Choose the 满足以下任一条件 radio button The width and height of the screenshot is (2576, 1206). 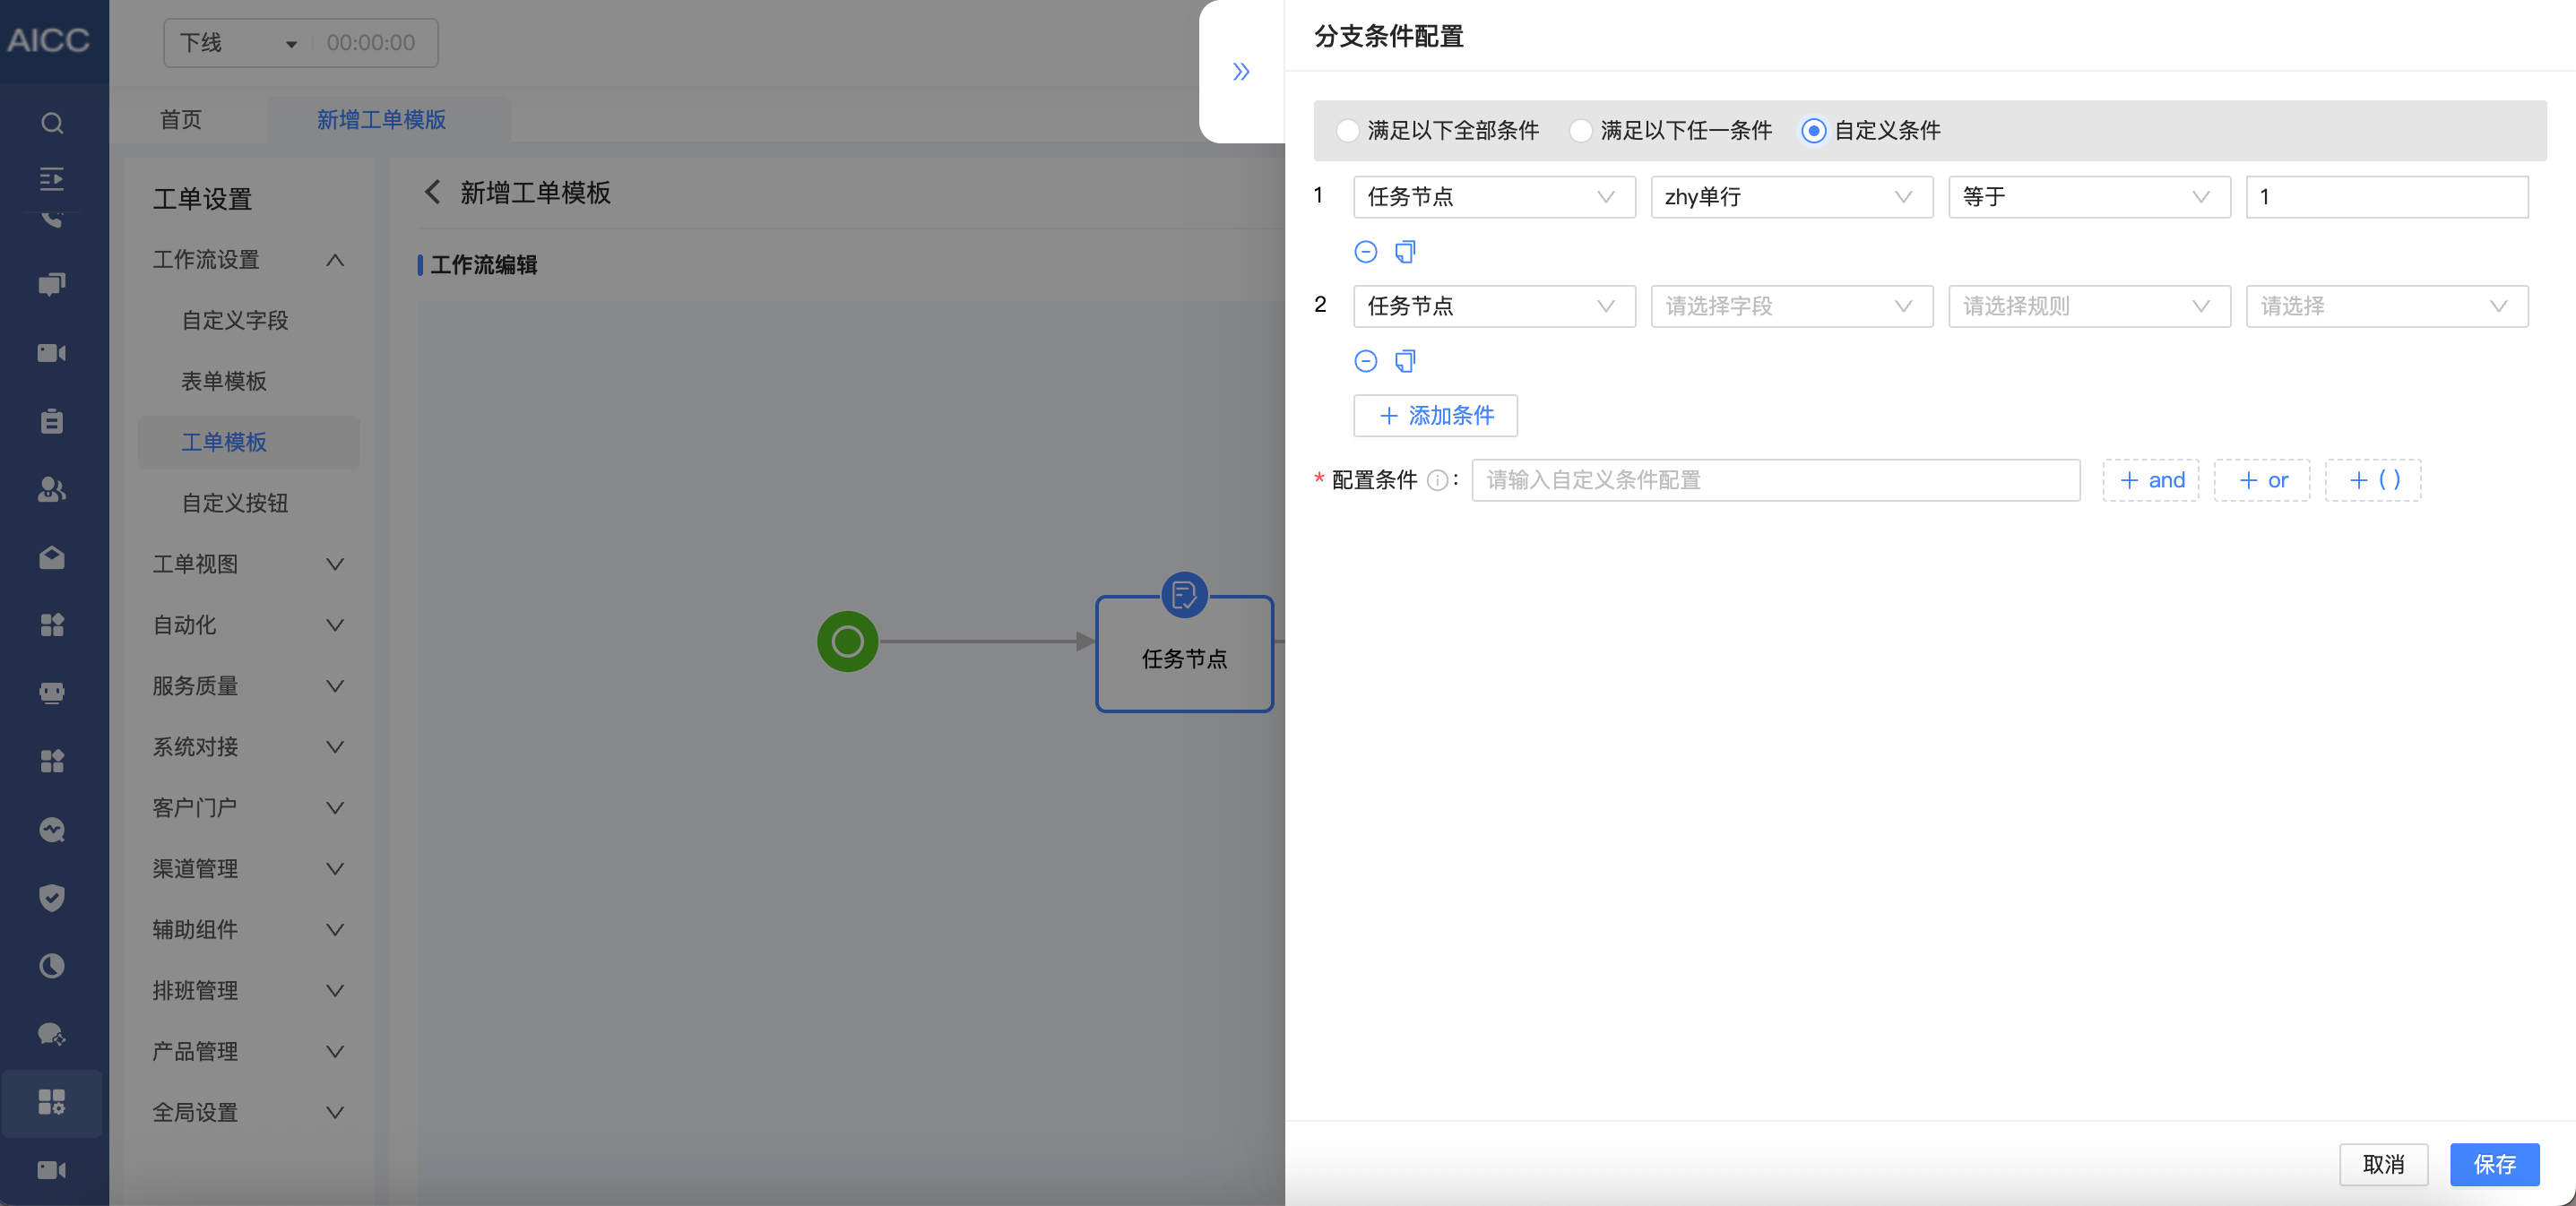pos(1581,130)
